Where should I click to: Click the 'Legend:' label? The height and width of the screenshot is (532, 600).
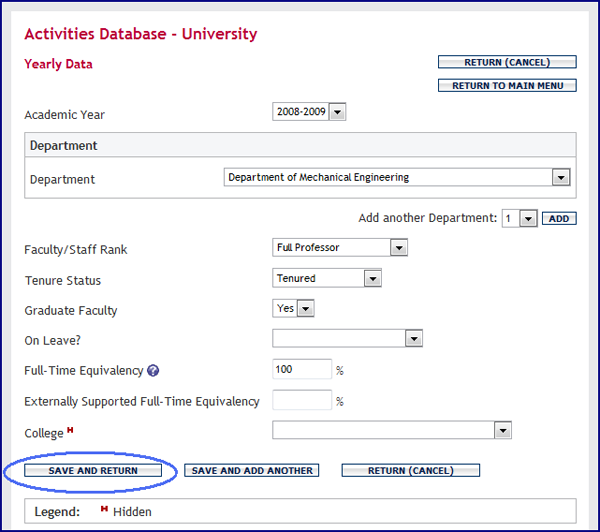point(57,512)
